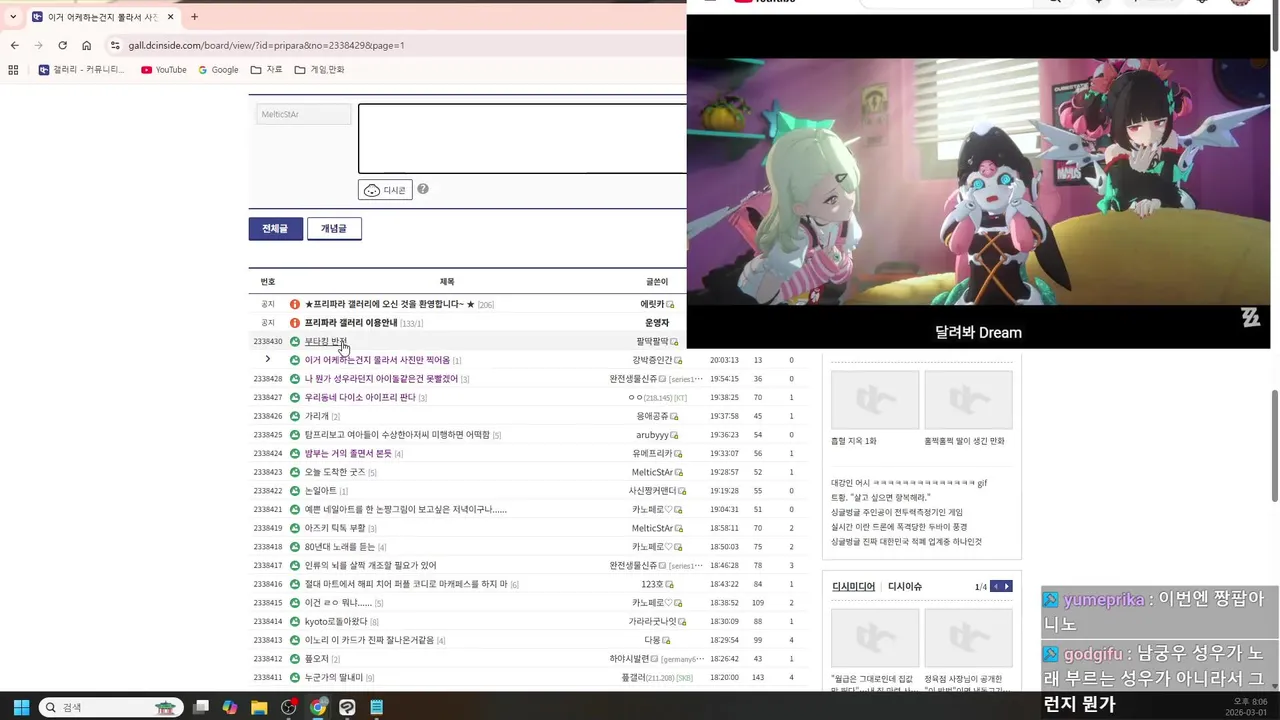Switch to Chrome taskbar icon
This screenshot has height=720, width=1280.
coord(318,707)
